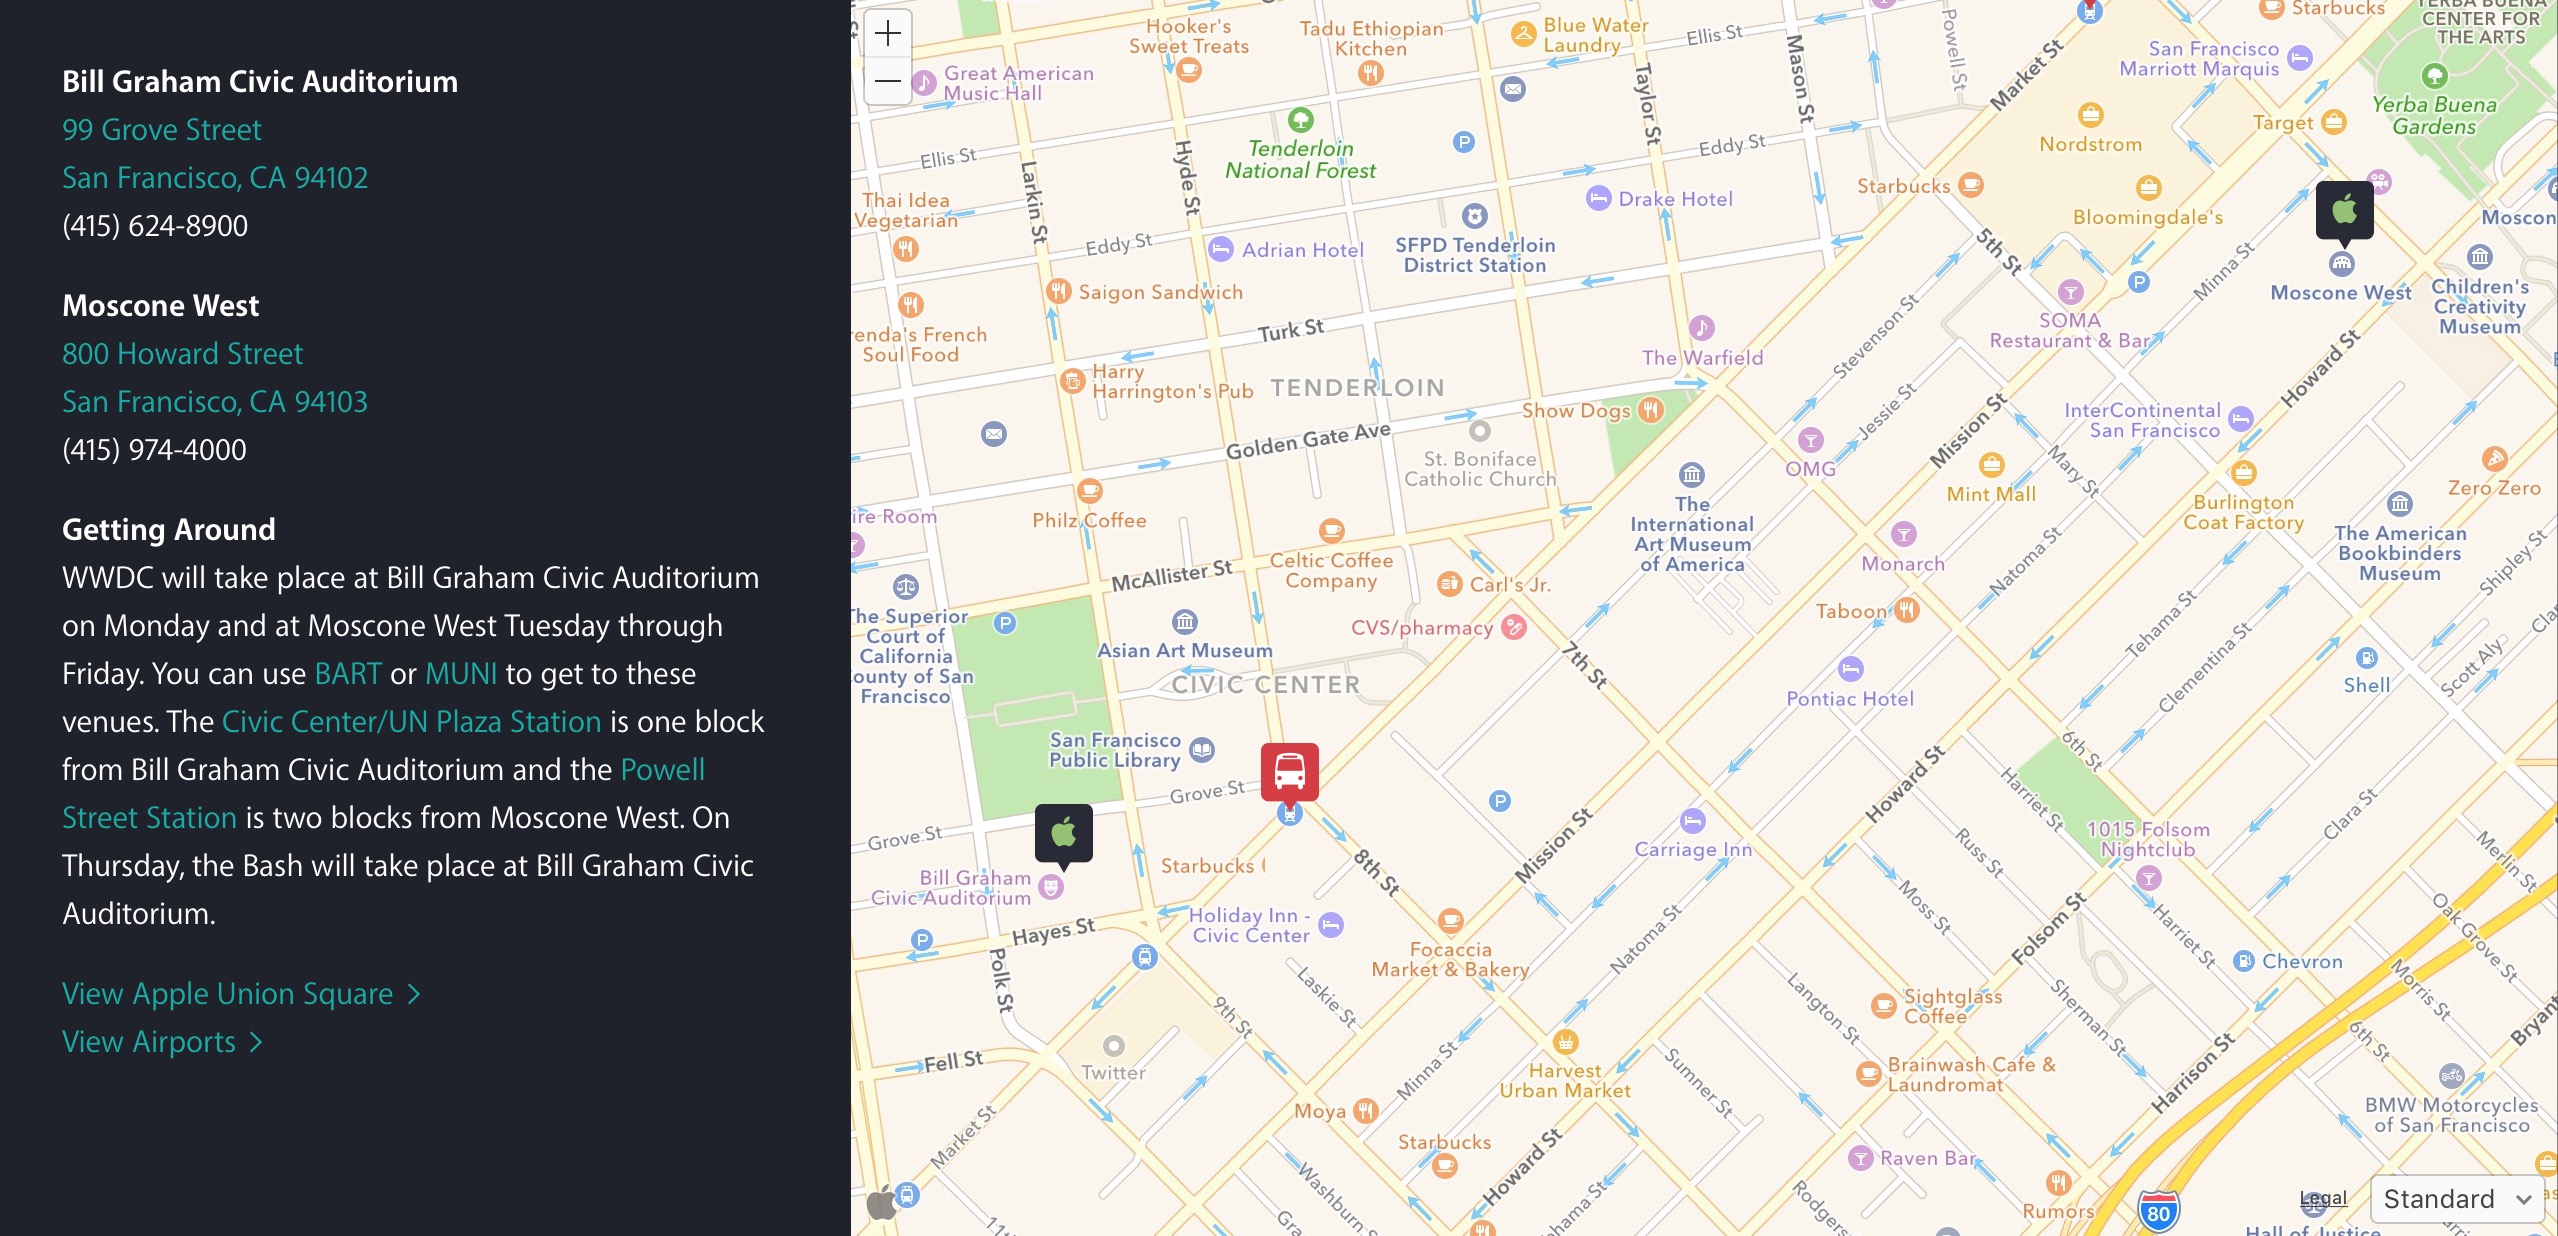Image resolution: width=2558 pixels, height=1236 pixels.
Task: Click the San Francisco Public Library icon
Action: [1202, 750]
